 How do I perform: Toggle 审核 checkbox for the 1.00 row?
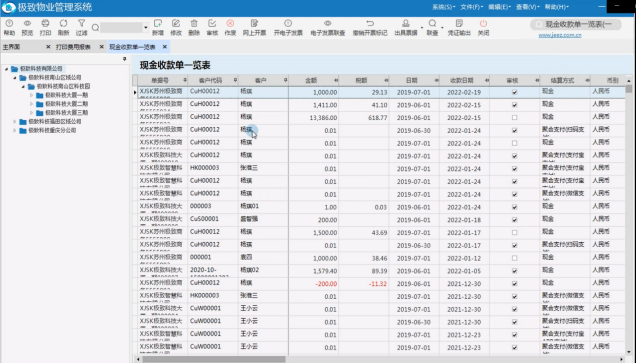514,207
